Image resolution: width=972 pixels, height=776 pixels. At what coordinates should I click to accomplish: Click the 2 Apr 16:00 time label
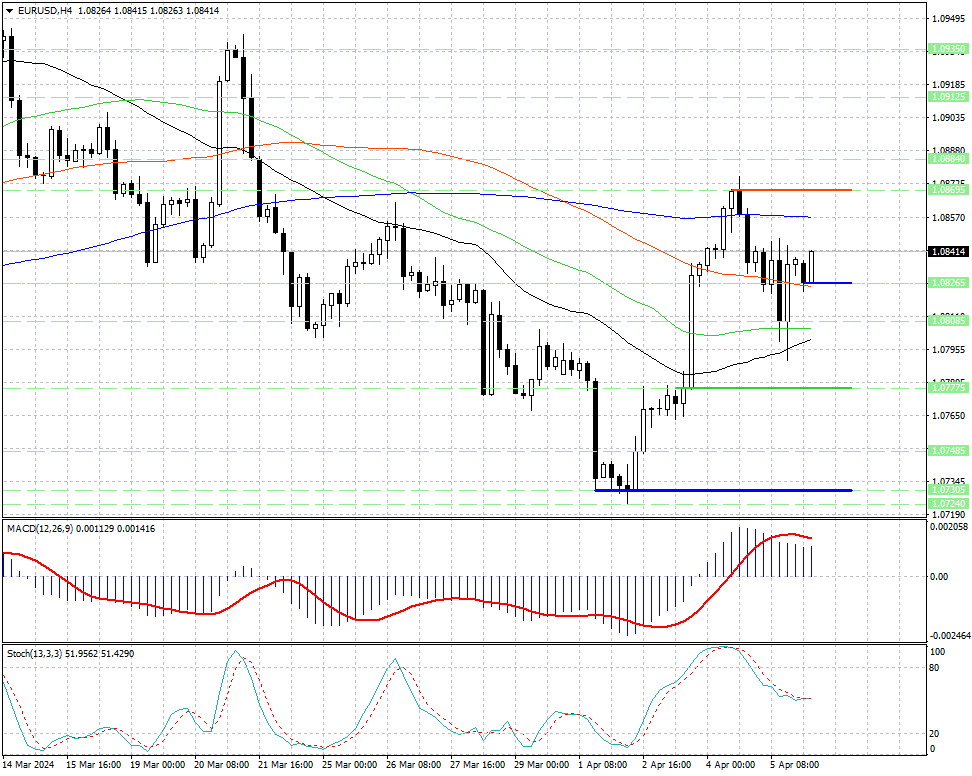tap(666, 765)
